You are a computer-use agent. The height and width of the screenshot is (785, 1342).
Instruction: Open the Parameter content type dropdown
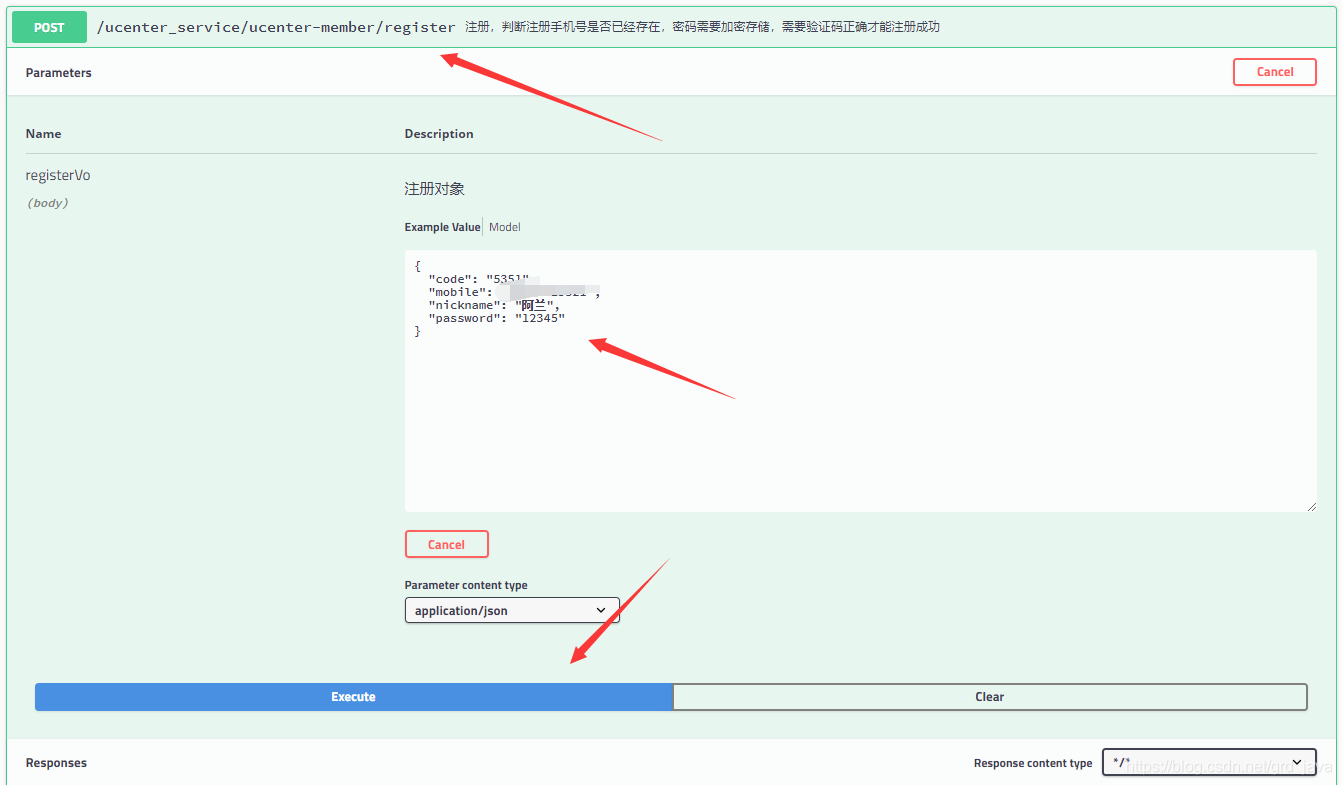[512, 610]
